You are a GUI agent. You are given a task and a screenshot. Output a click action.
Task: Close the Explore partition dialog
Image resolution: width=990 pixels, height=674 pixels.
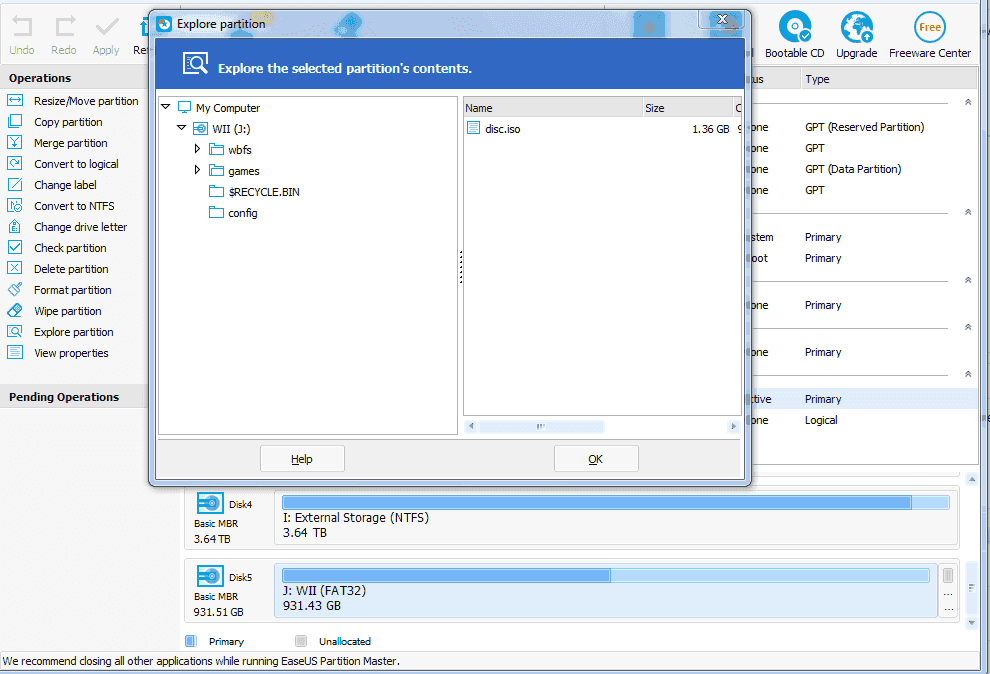(x=722, y=19)
